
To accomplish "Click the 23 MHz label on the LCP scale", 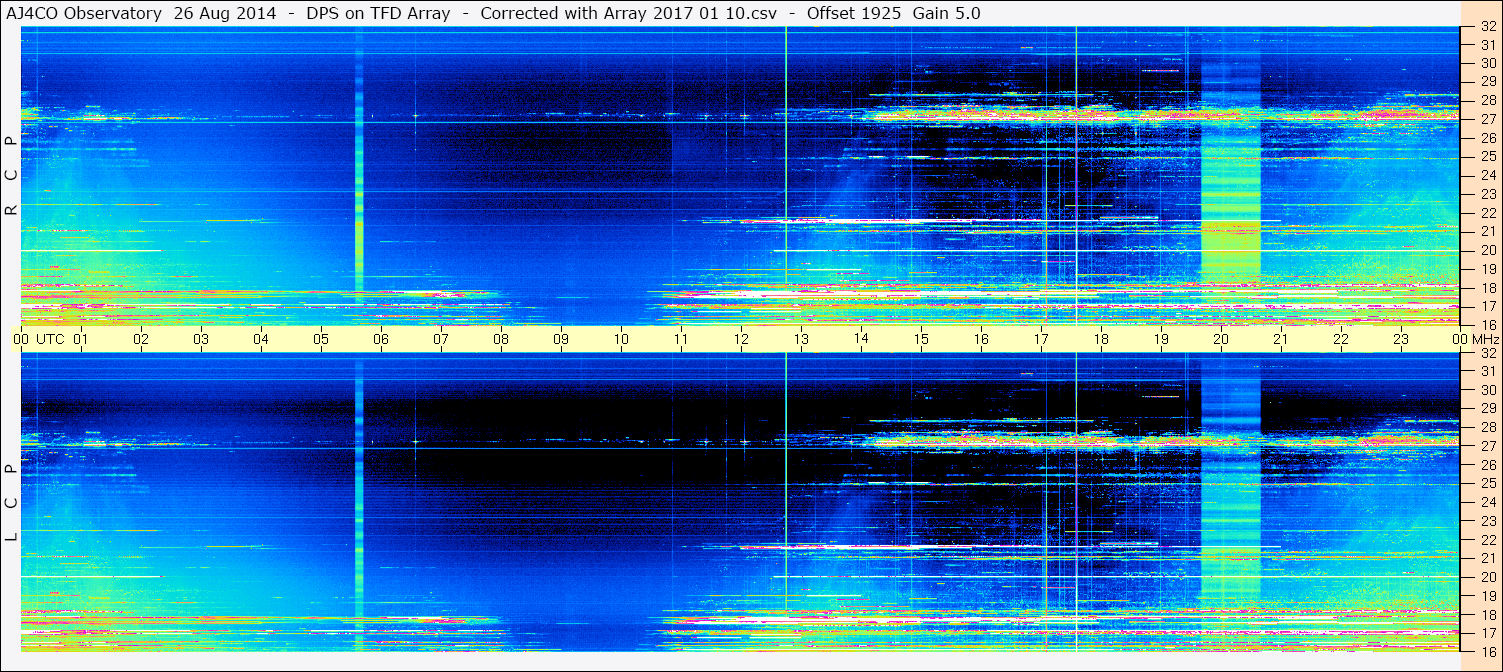I will coord(1487,521).
